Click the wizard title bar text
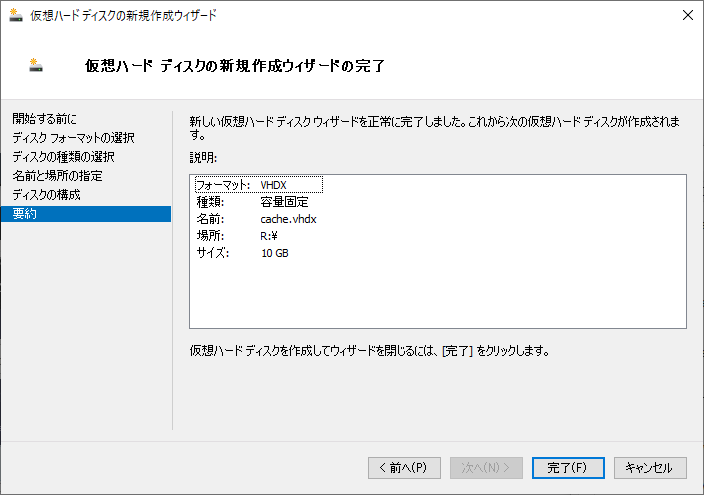The width and height of the screenshot is (704, 495). (123, 16)
